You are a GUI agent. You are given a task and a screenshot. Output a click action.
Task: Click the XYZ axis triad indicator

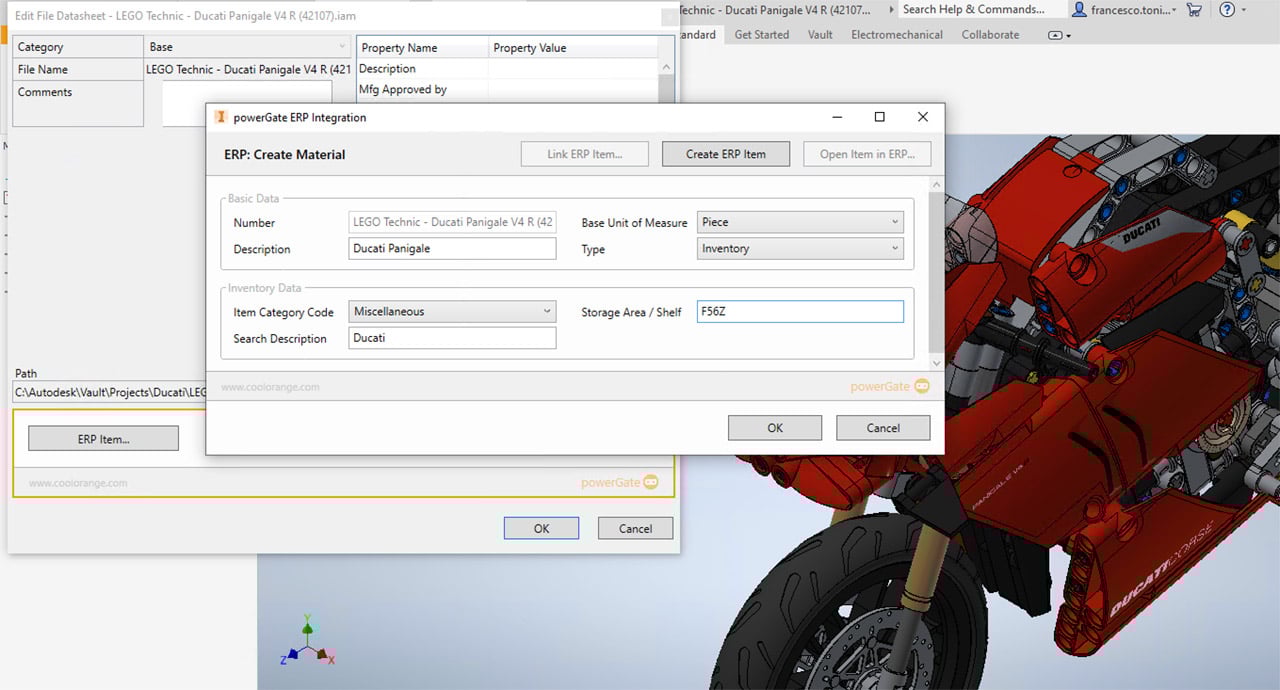pyautogui.click(x=308, y=643)
